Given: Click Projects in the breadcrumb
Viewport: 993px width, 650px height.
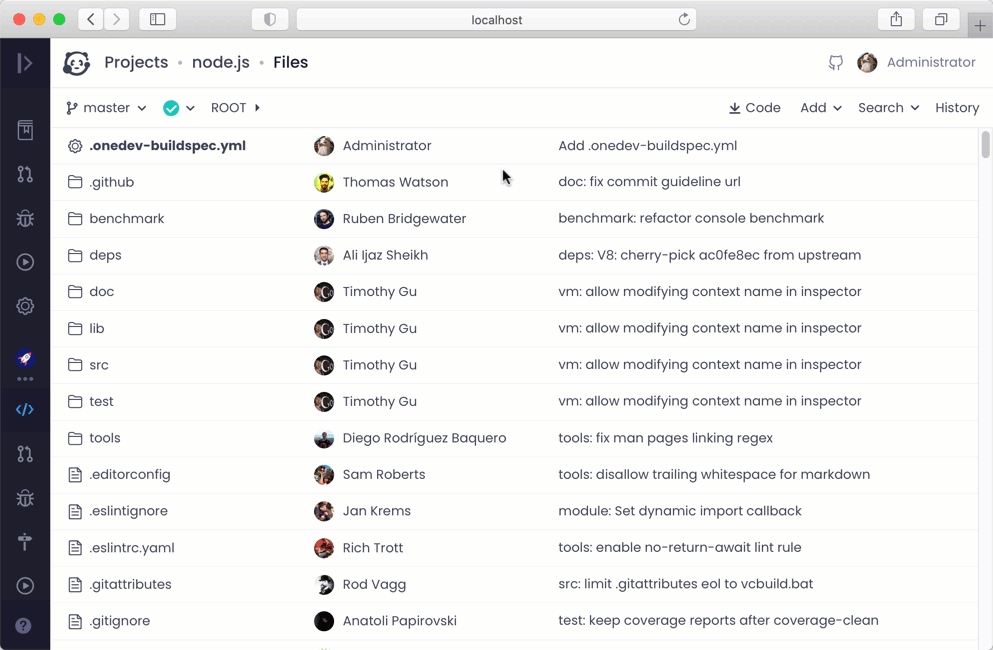Looking at the screenshot, I should pos(136,62).
